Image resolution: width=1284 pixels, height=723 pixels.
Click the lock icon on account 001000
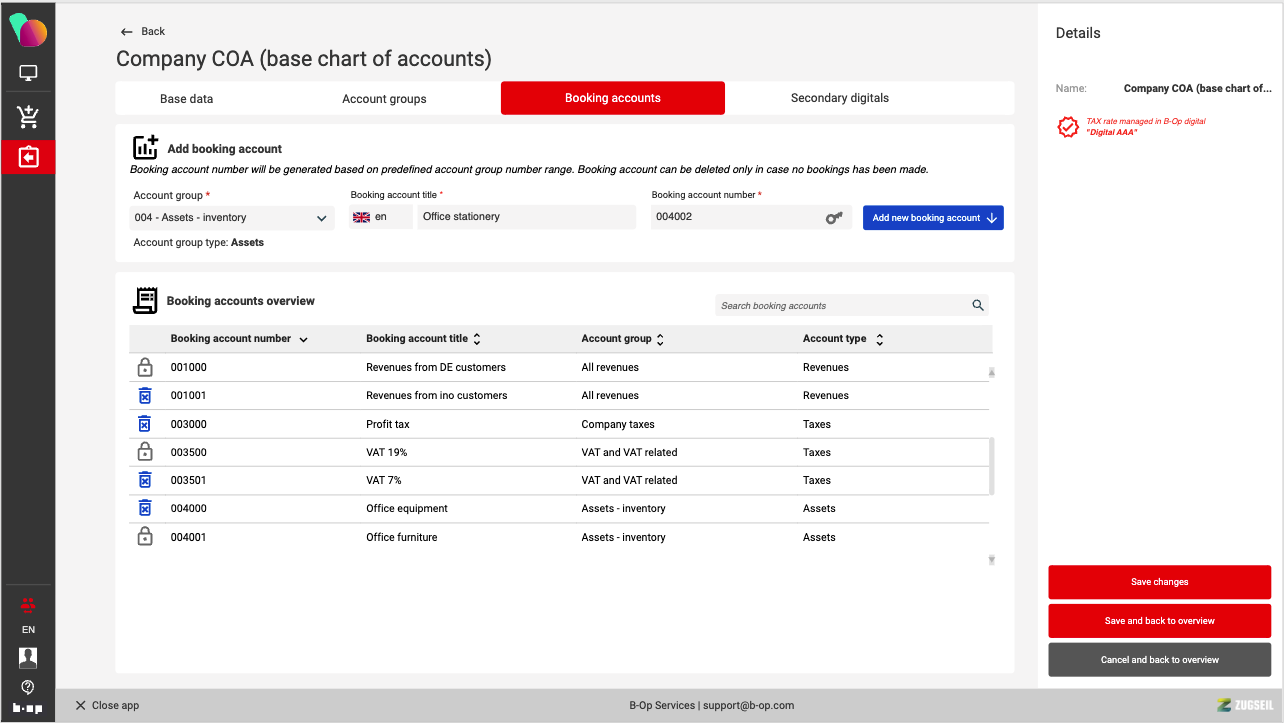[x=145, y=367]
